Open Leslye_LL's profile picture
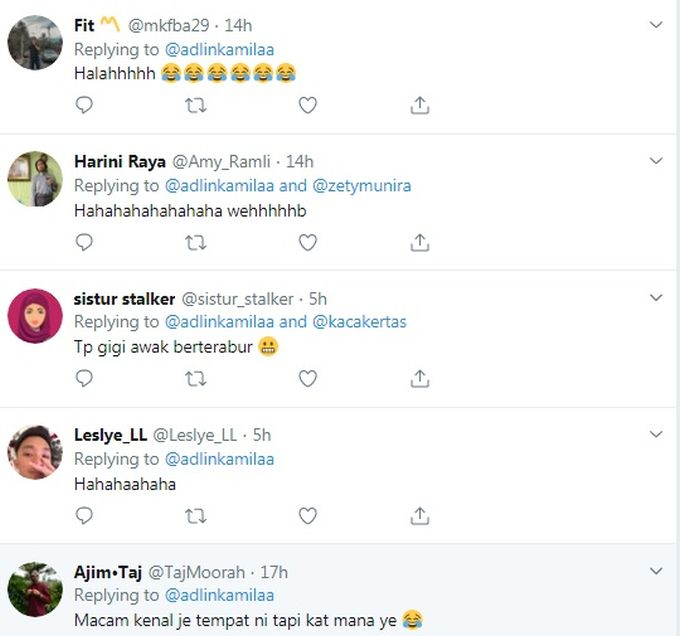680x636 pixels. pos(35,452)
